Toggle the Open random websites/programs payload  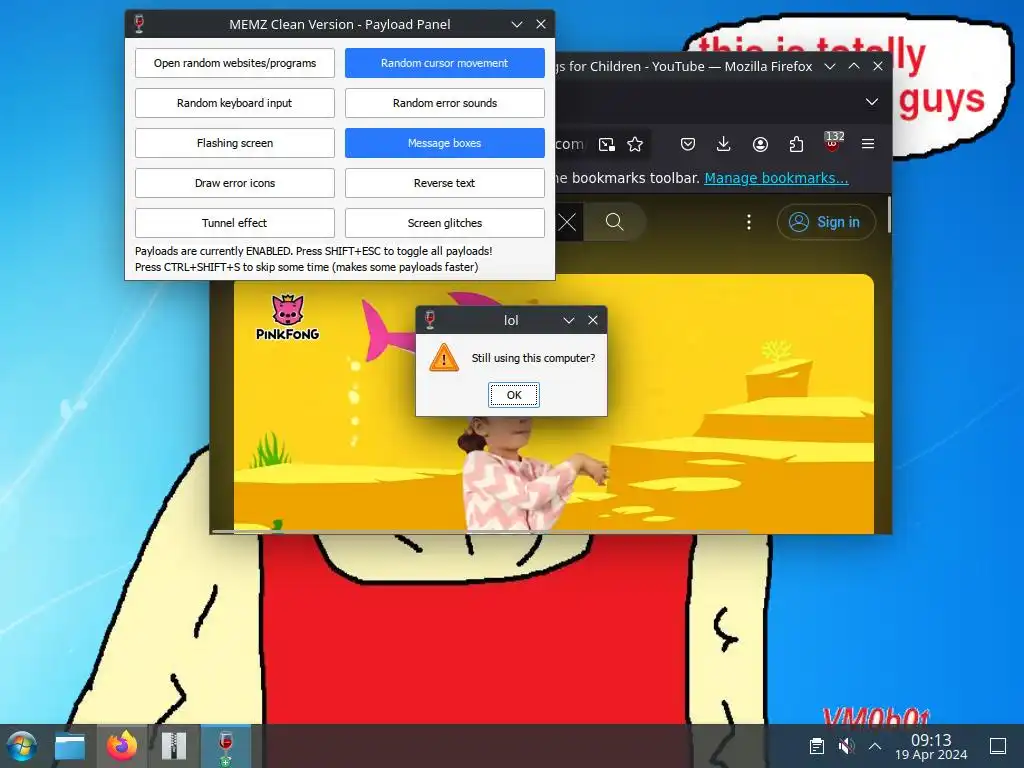[x=234, y=63]
